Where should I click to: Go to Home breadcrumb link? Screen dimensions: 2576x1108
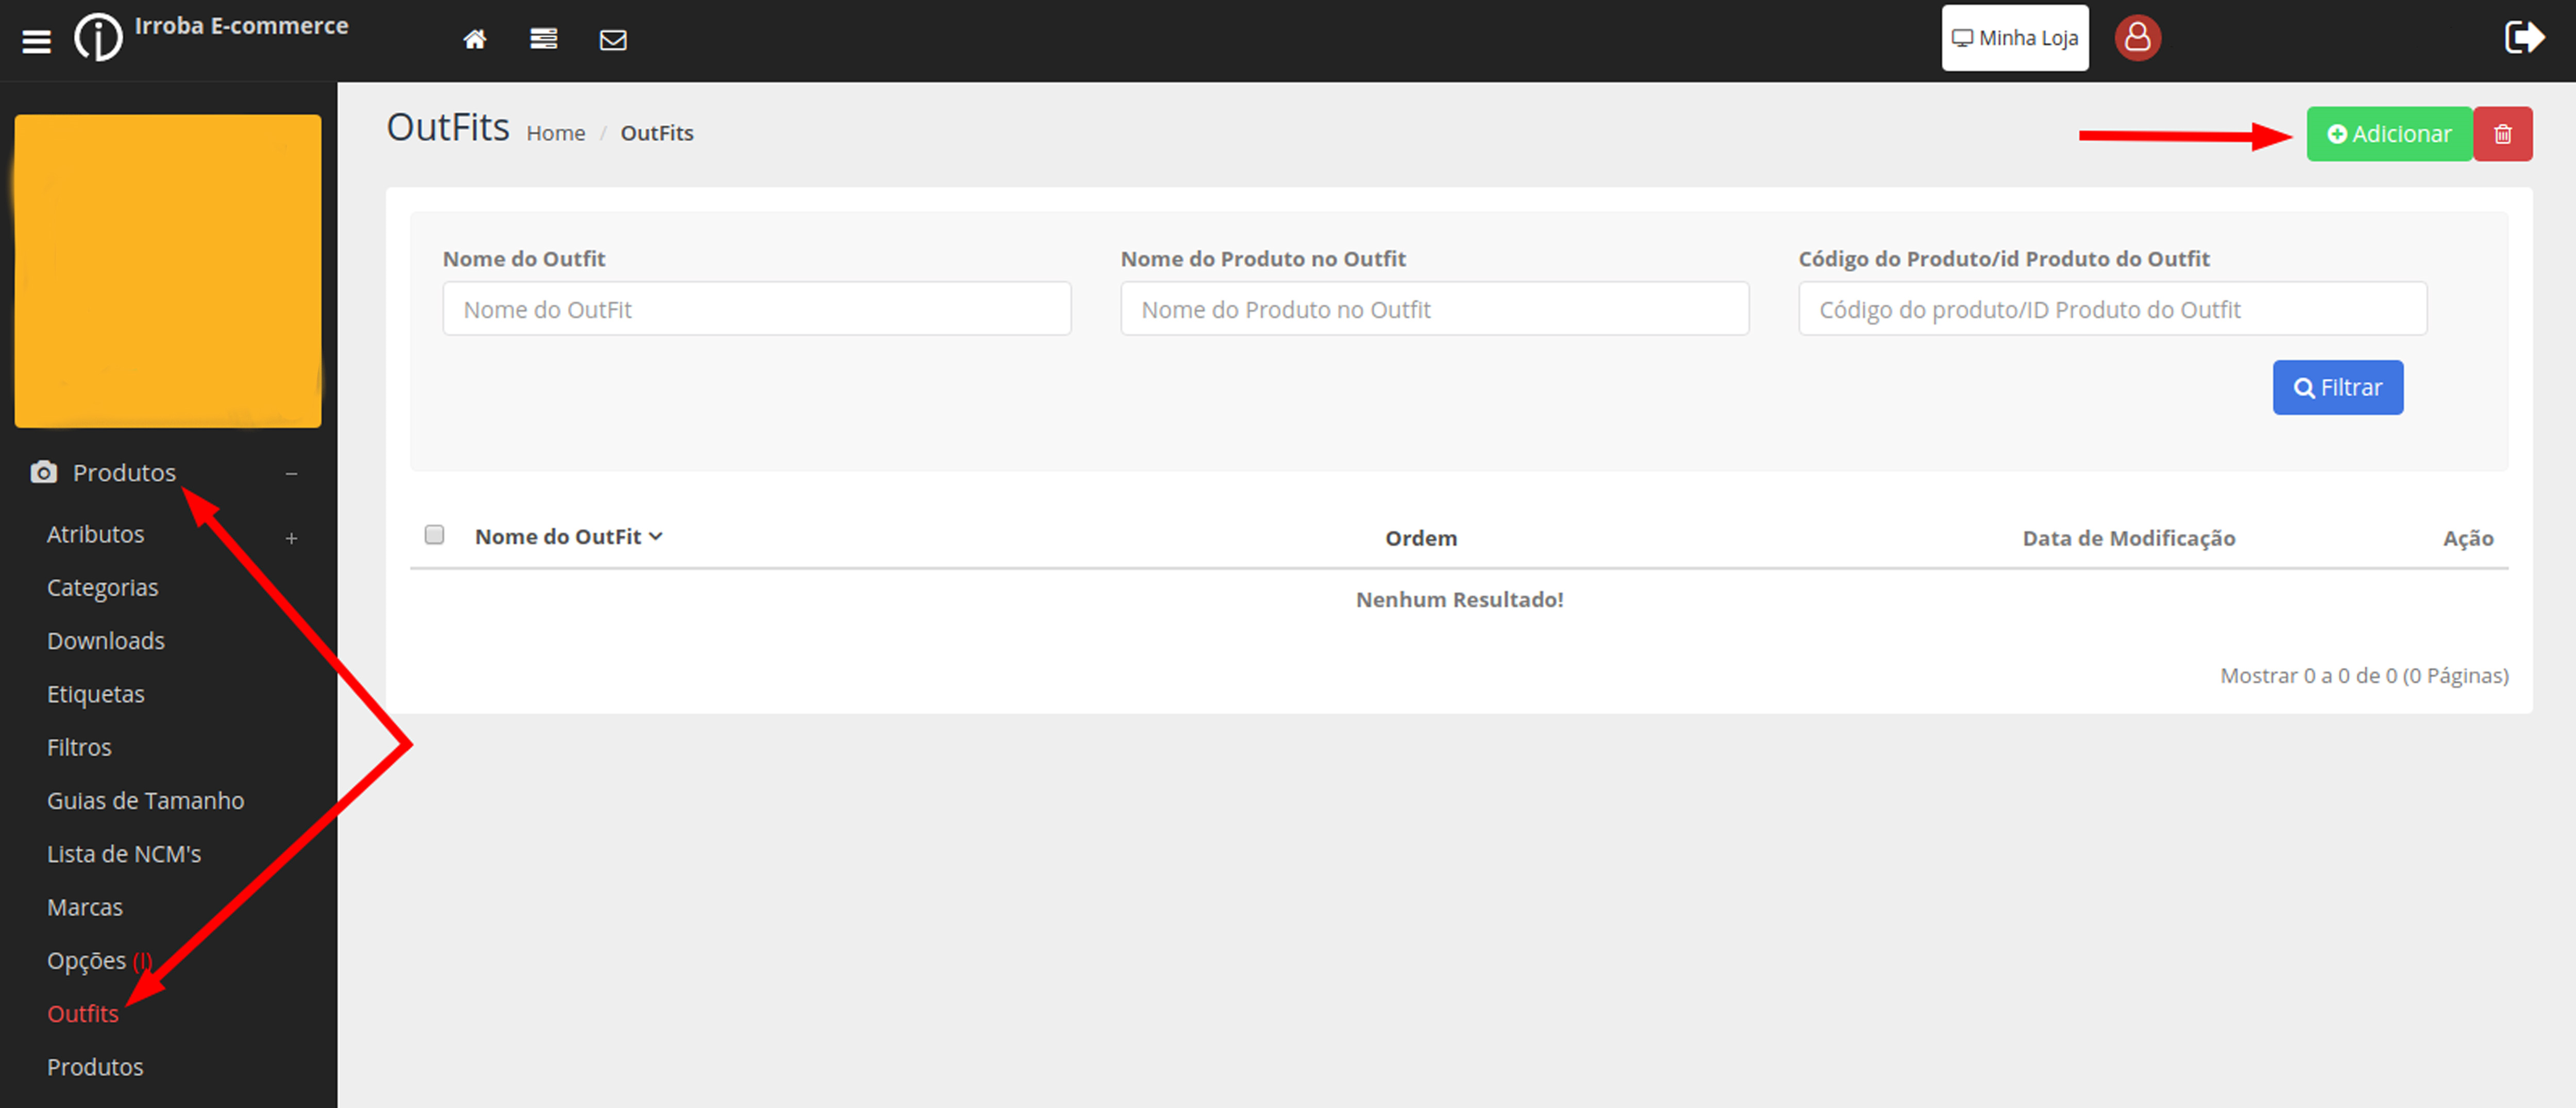tap(556, 133)
